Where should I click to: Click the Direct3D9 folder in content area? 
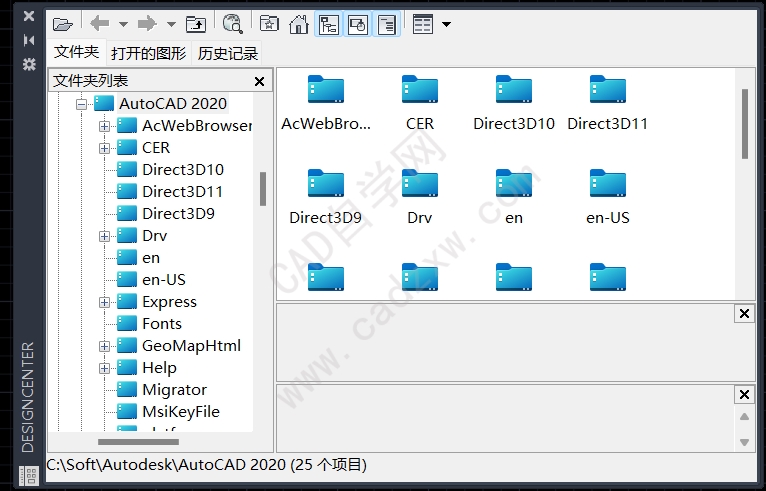click(326, 197)
